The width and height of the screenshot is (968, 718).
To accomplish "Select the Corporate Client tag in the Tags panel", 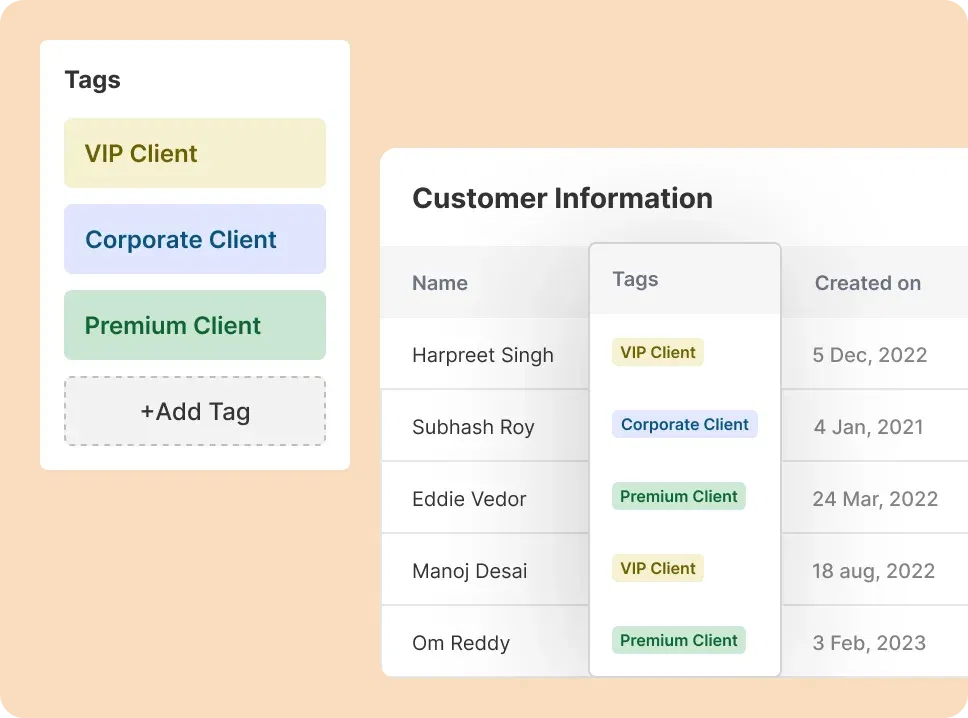I will coord(194,238).
